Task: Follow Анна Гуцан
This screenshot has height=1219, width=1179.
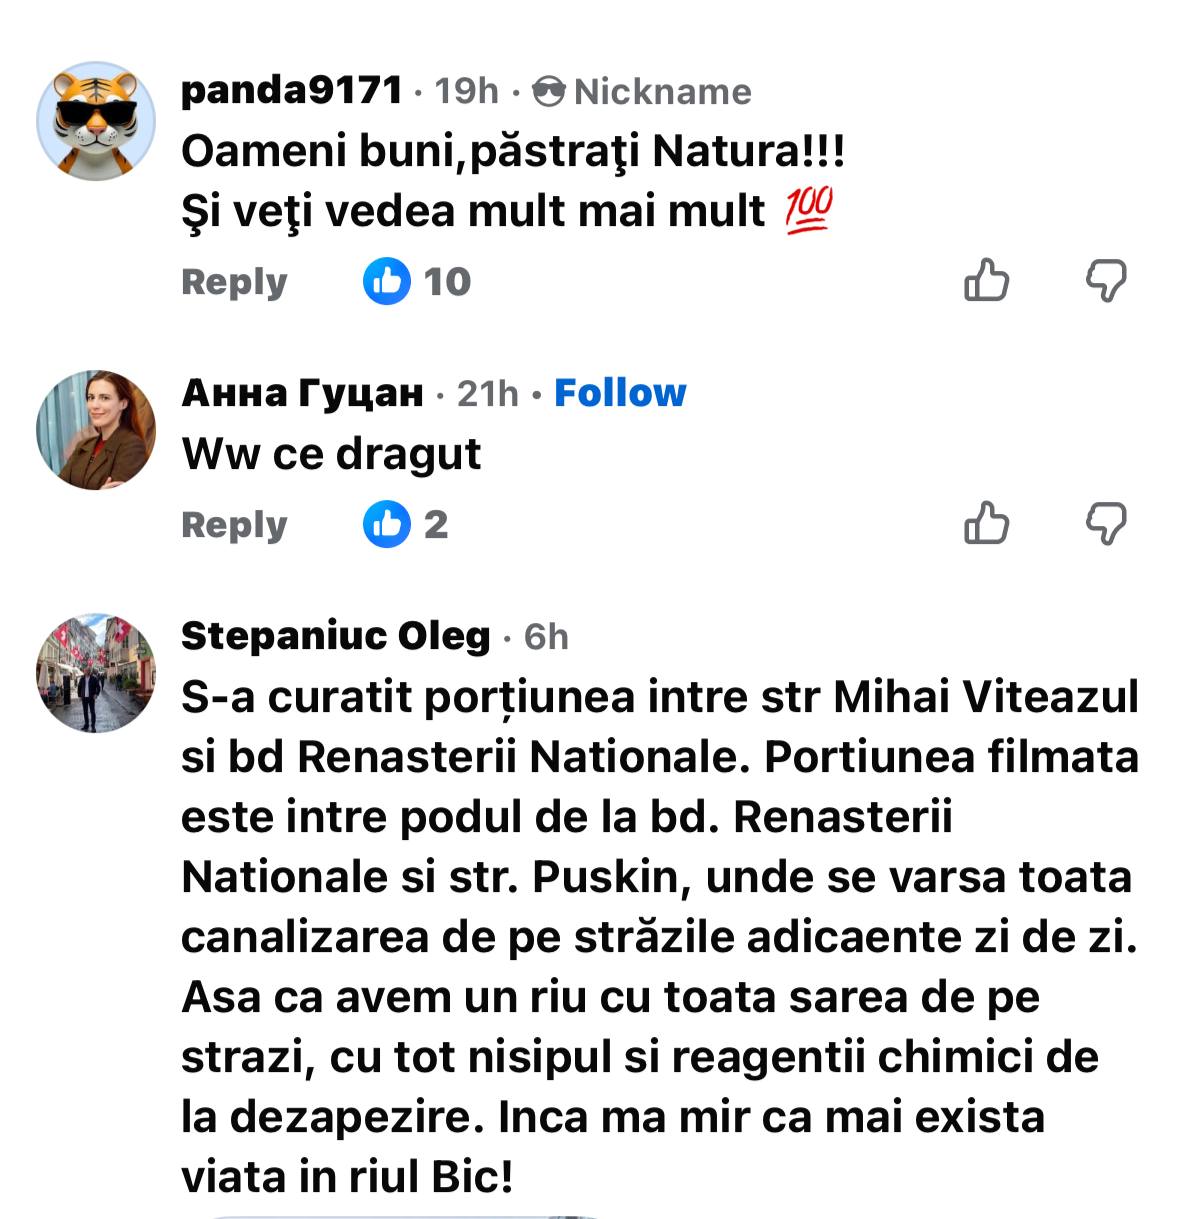Action: [x=620, y=393]
